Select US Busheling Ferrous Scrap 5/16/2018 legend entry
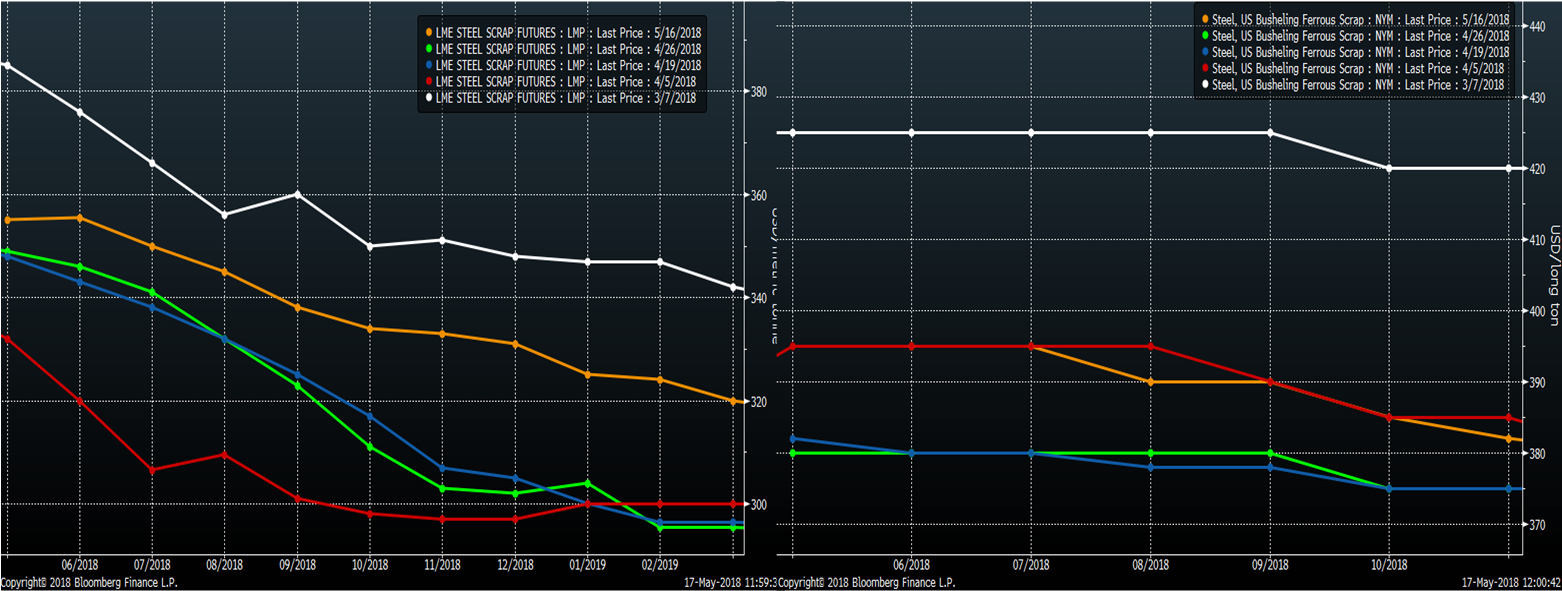This screenshot has width=1562, height=591. [1358, 20]
